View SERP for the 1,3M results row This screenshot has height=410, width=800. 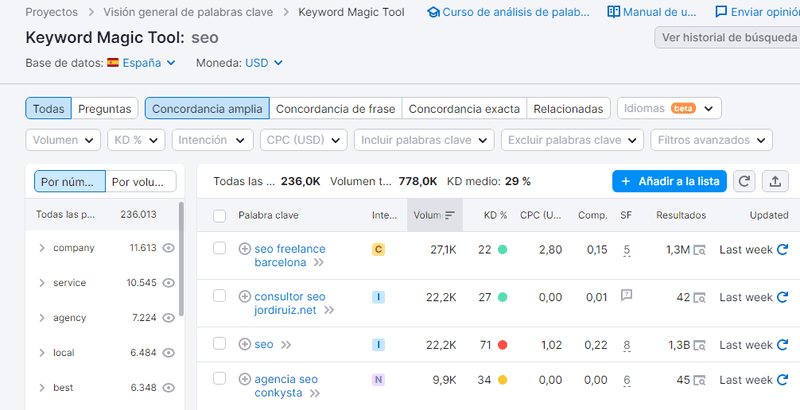click(x=699, y=250)
